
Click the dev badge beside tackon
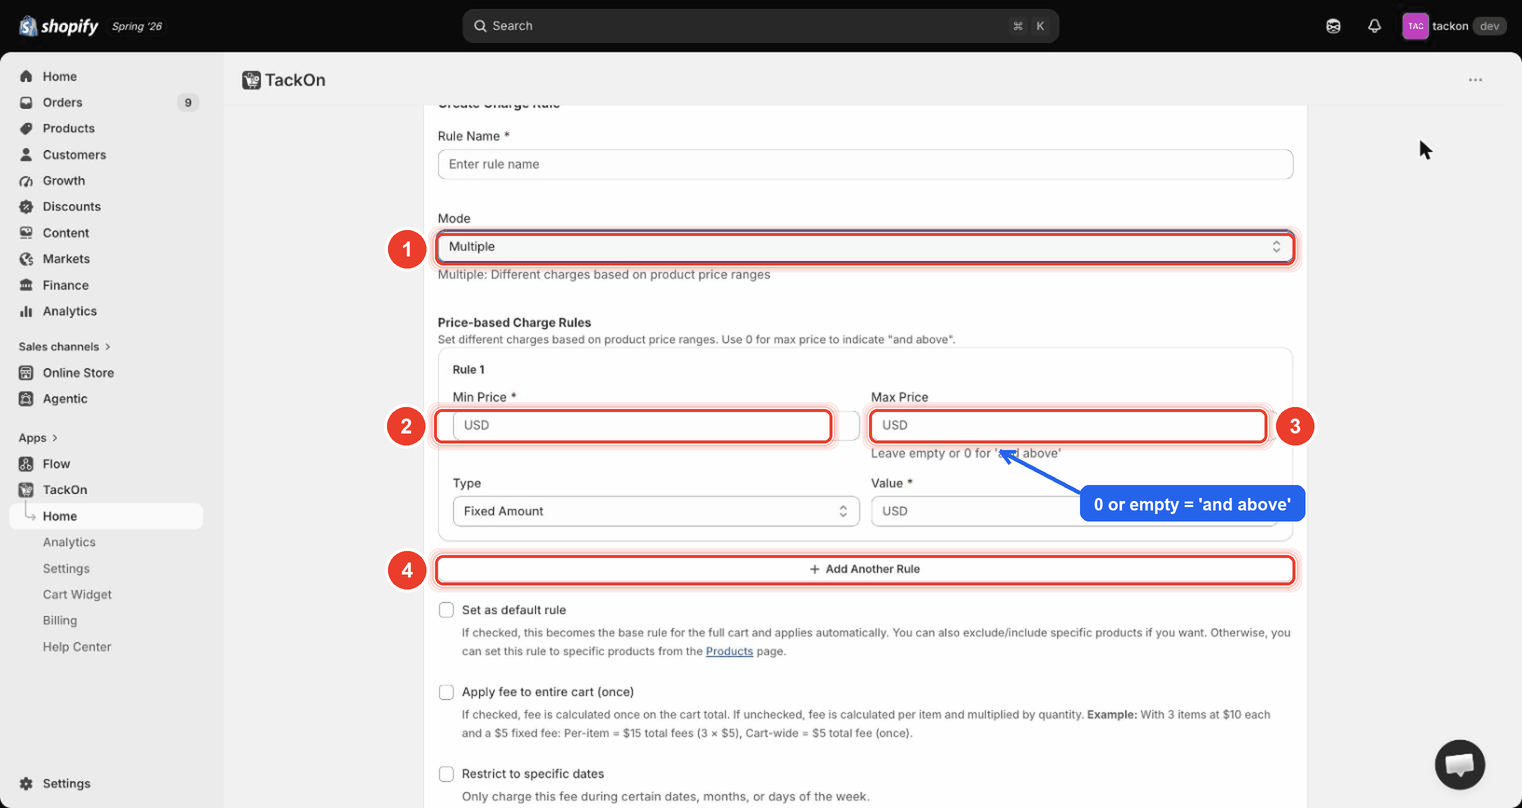tap(1489, 26)
